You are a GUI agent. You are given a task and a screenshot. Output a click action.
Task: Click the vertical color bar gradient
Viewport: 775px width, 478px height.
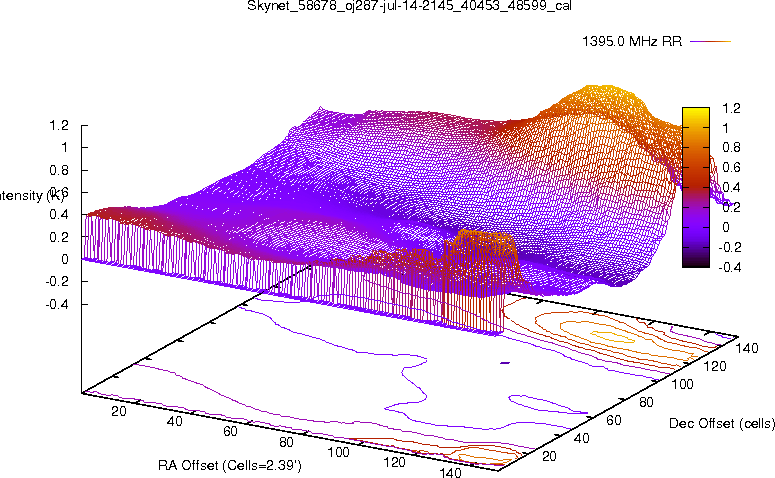coord(696,187)
